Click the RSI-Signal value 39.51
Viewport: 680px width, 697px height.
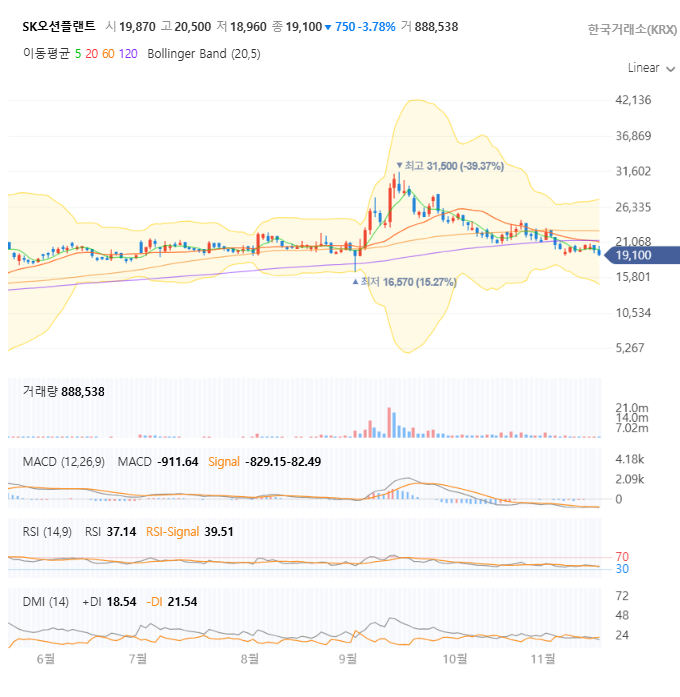(x=219, y=532)
